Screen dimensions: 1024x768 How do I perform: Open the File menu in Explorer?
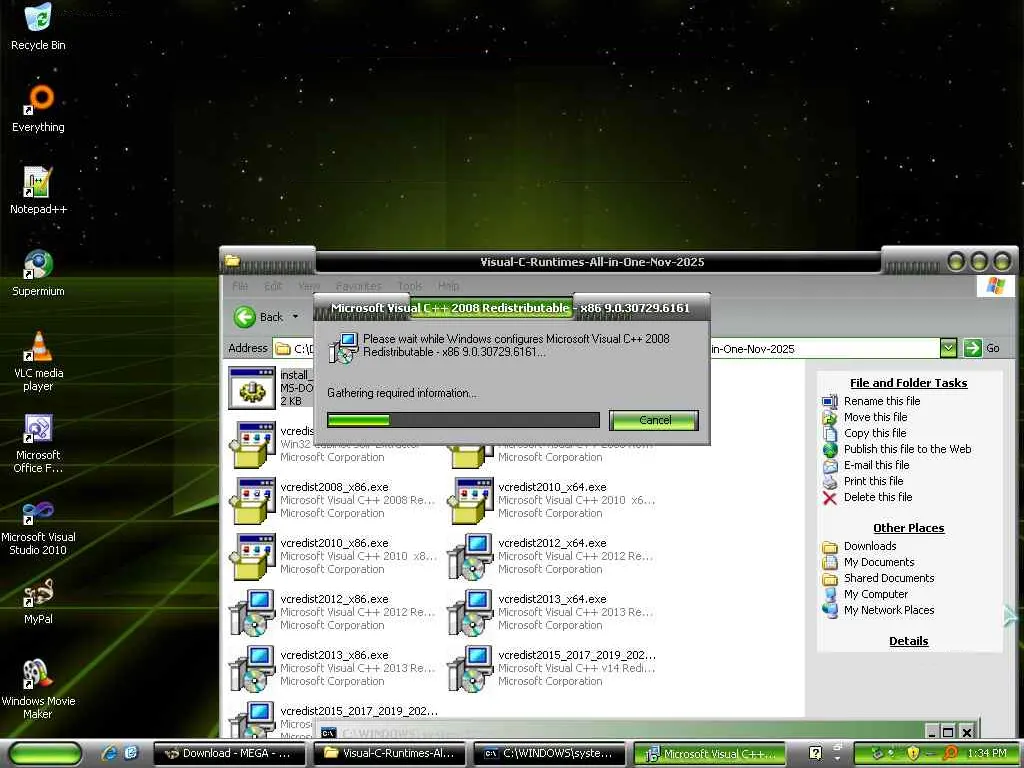coord(240,286)
